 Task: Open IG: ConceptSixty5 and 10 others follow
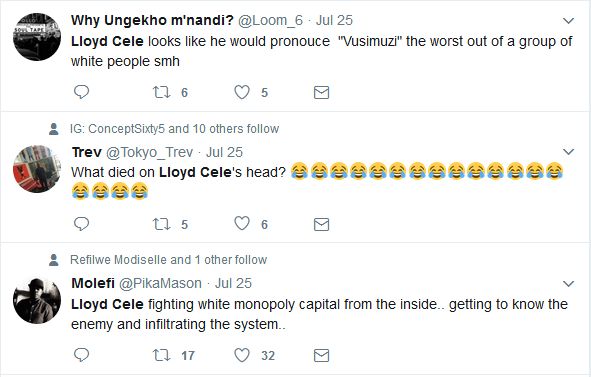[174, 129]
